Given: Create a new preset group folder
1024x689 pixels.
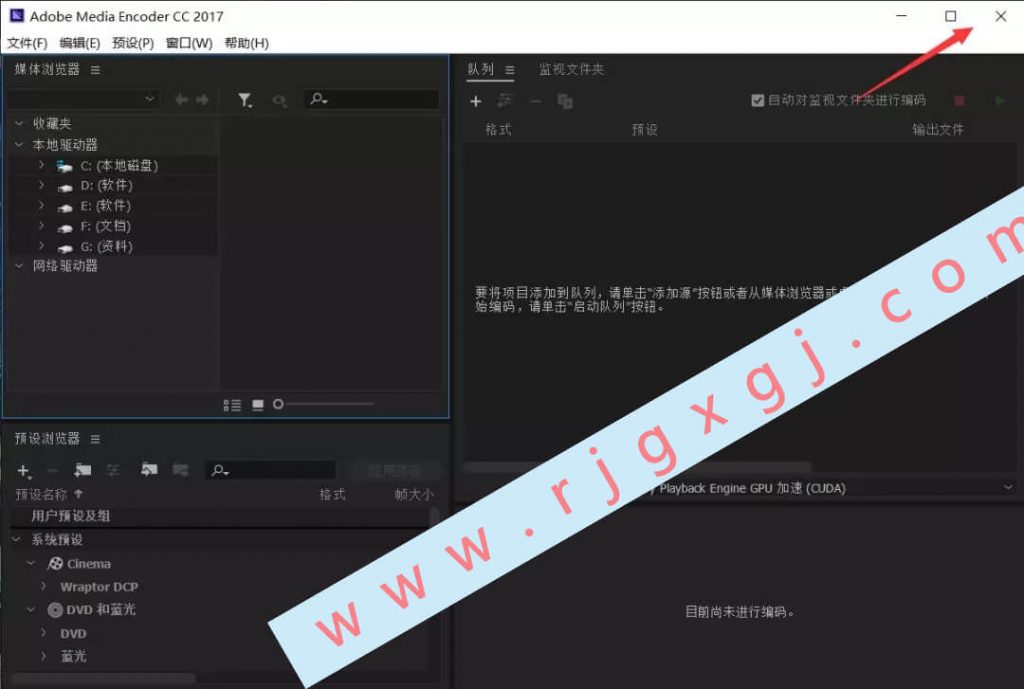Looking at the screenshot, I should point(83,470).
